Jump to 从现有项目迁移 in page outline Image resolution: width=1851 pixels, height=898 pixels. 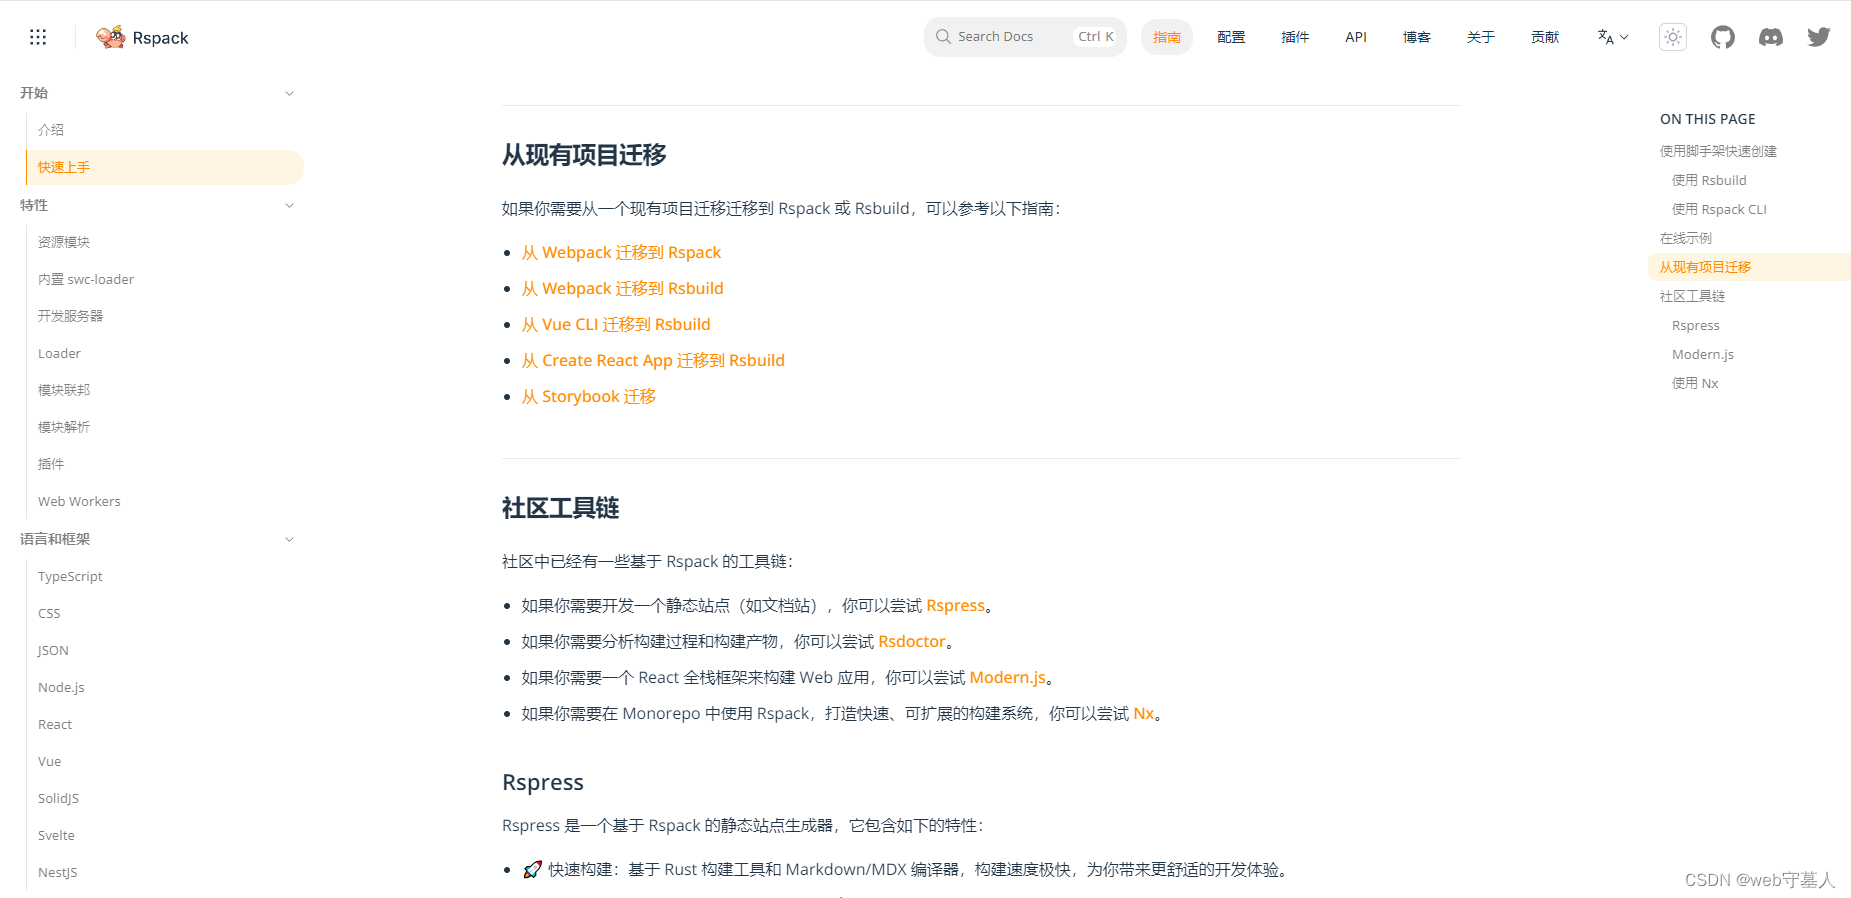1749,267
